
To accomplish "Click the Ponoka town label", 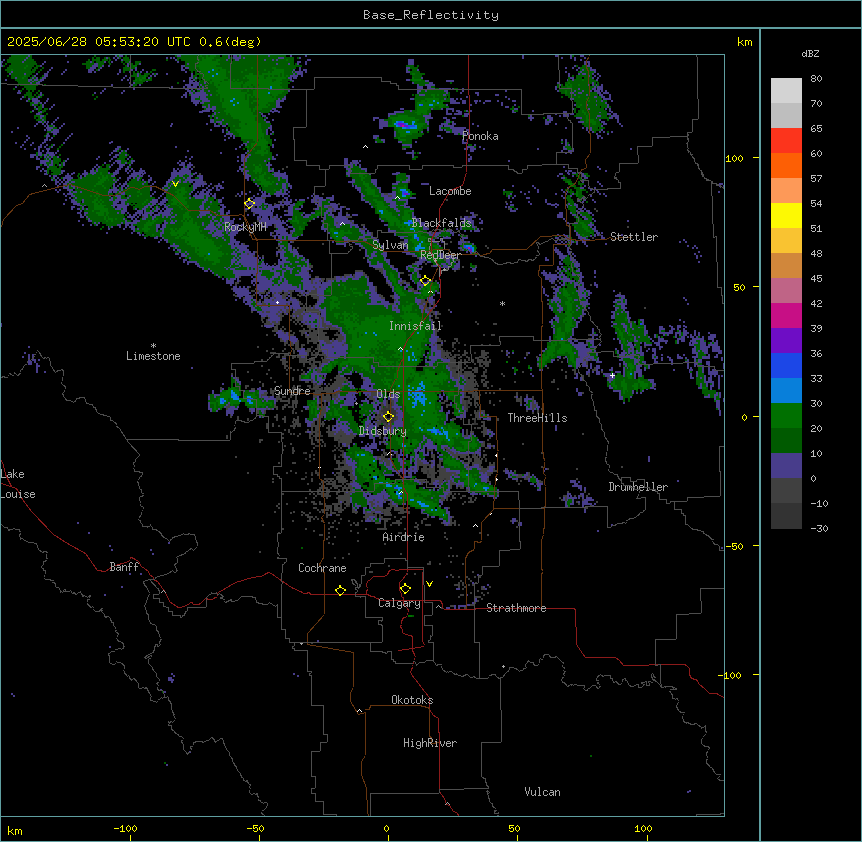I will [480, 136].
